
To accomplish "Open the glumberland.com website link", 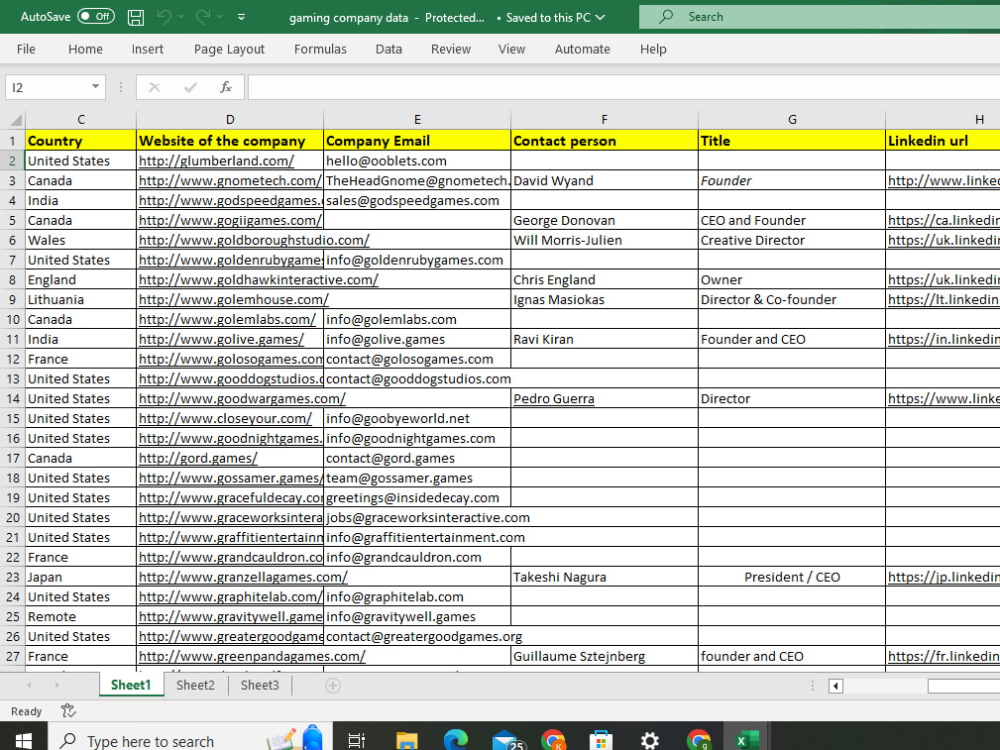I will (216, 161).
